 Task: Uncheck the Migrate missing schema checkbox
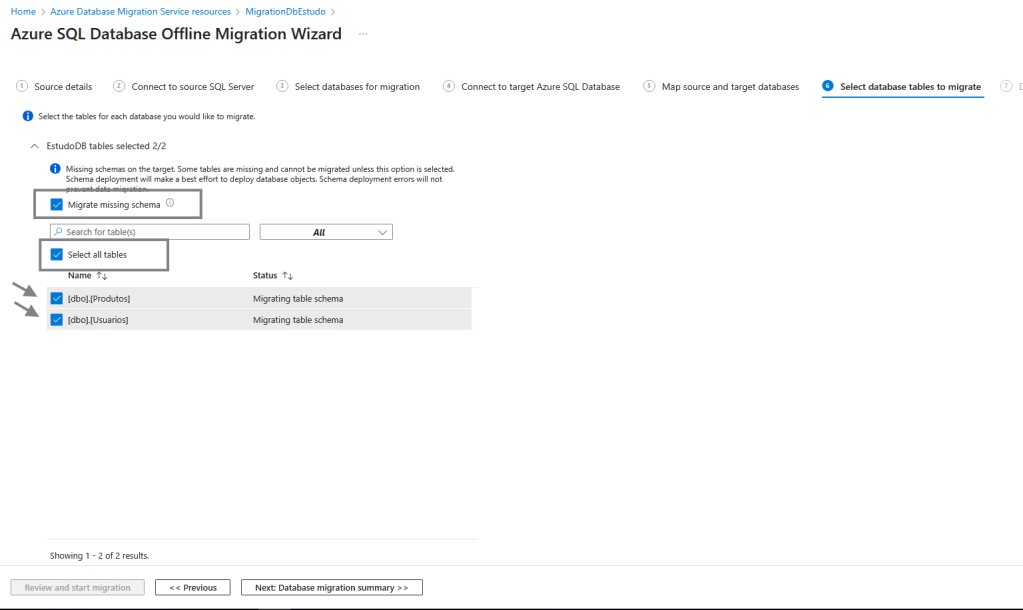click(57, 204)
